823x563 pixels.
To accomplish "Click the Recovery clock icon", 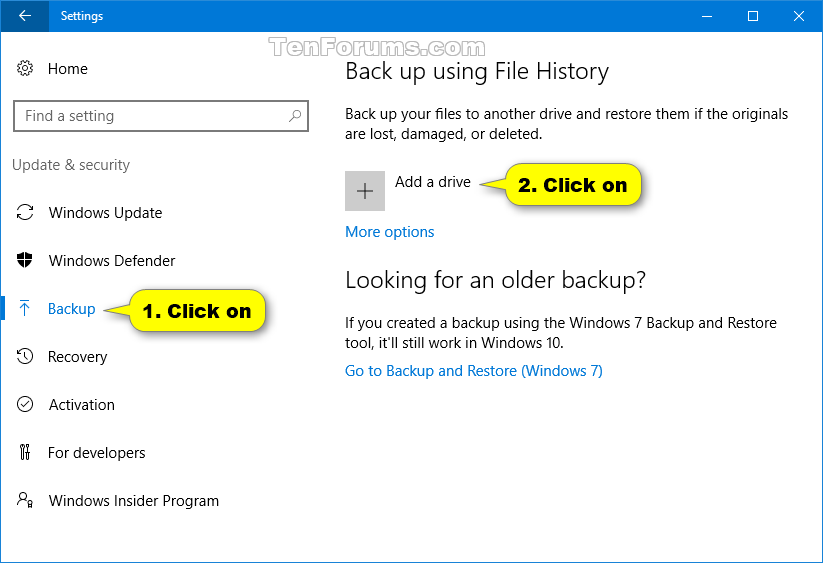I will coord(25,356).
